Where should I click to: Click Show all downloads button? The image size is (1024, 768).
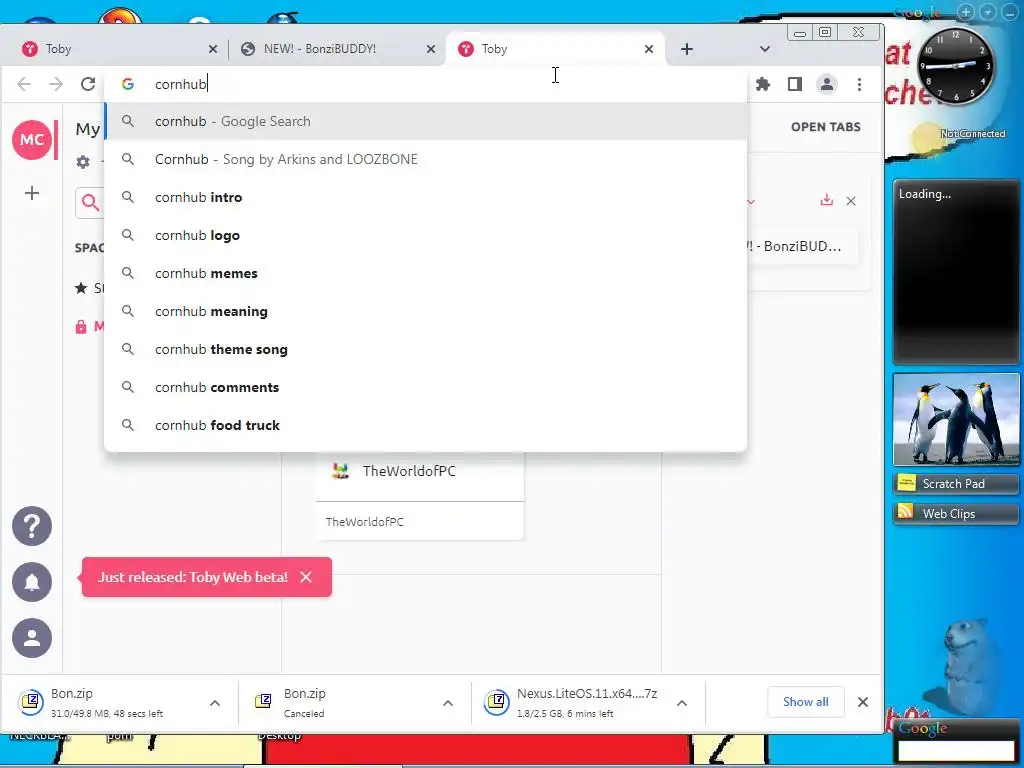click(x=805, y=701)
